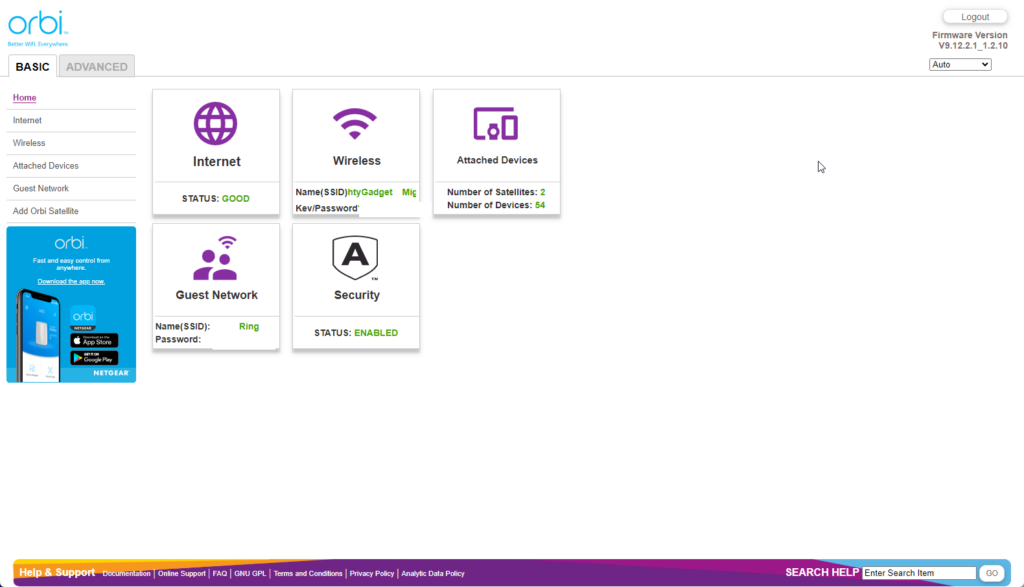
Task: Click the Security shield icon
Action: pos(356,259)
